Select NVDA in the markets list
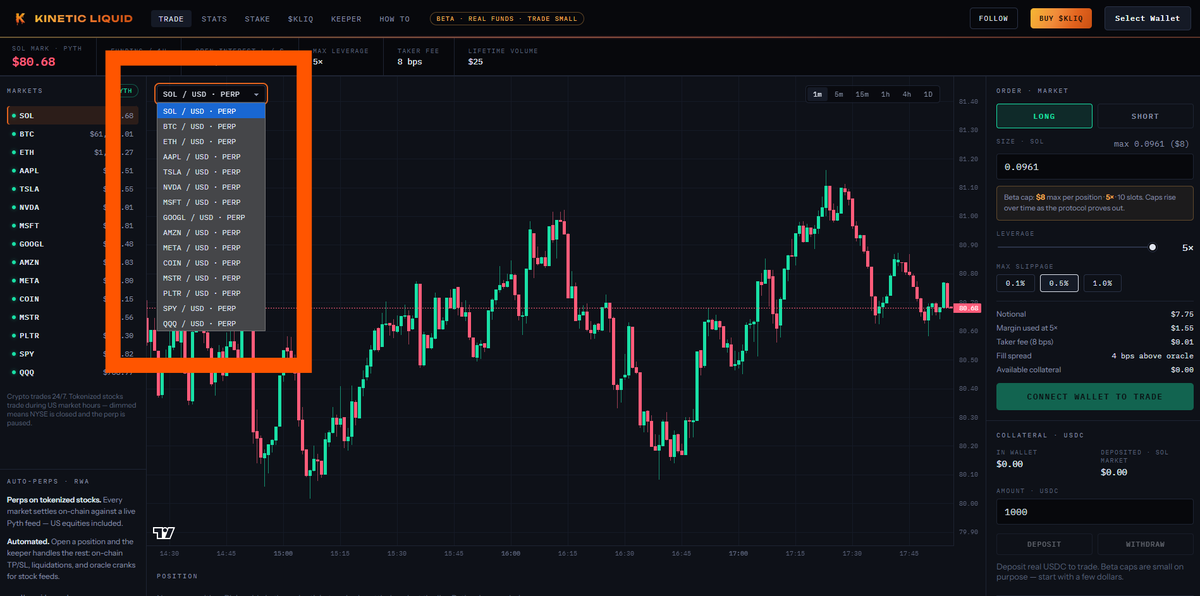This screenshot has height=596, width=1200. 72,207
